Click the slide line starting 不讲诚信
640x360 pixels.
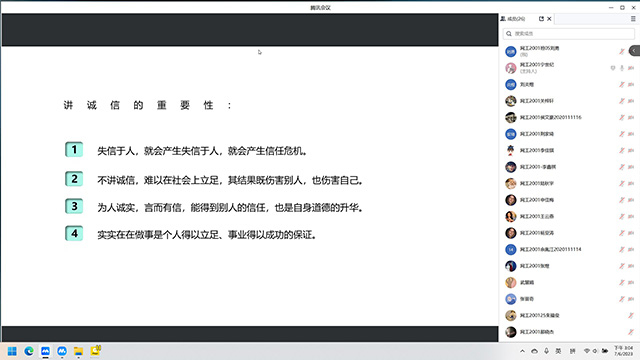[x=230, y=180]
